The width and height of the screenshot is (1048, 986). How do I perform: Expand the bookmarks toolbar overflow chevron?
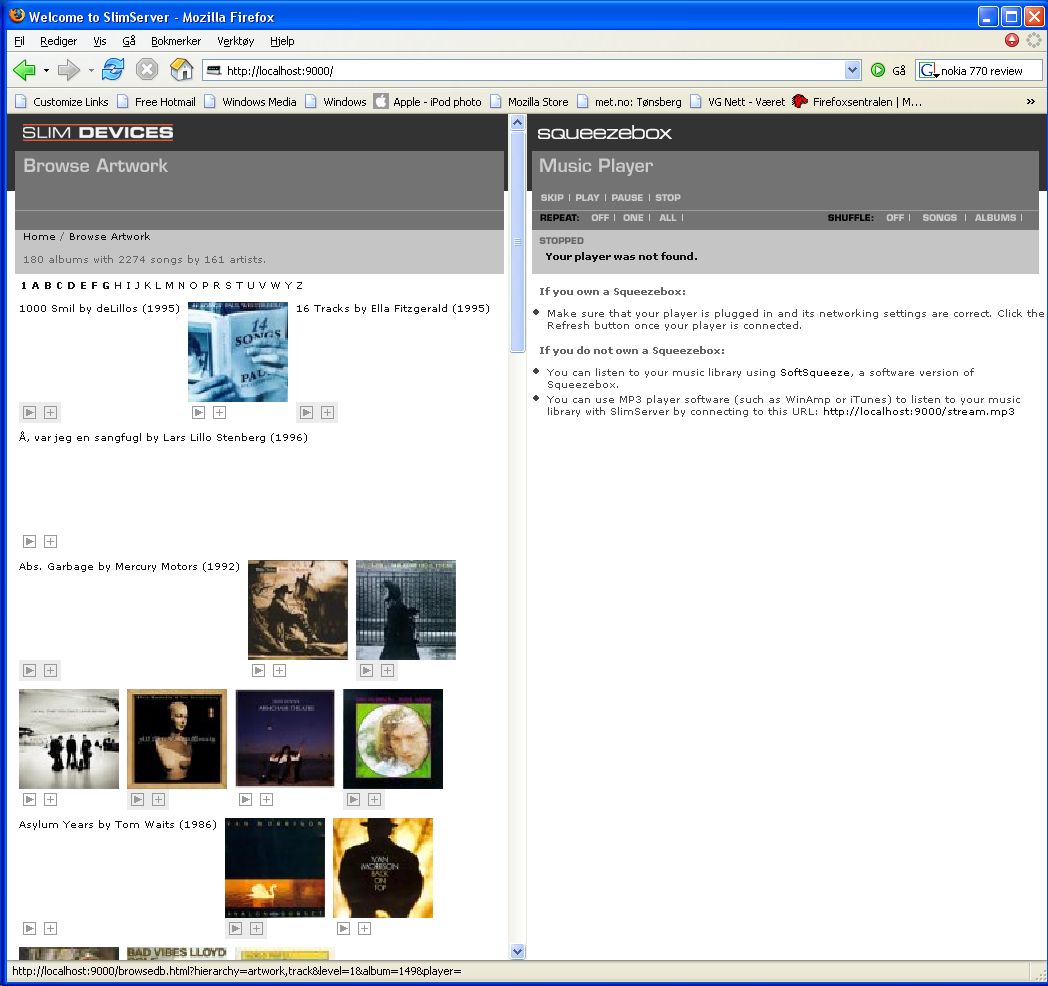coord(1031,102)
